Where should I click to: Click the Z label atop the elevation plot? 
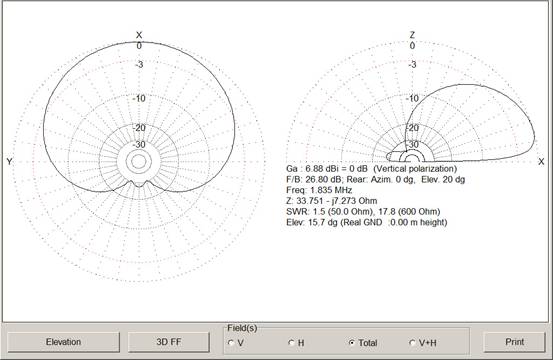point(412,35)
